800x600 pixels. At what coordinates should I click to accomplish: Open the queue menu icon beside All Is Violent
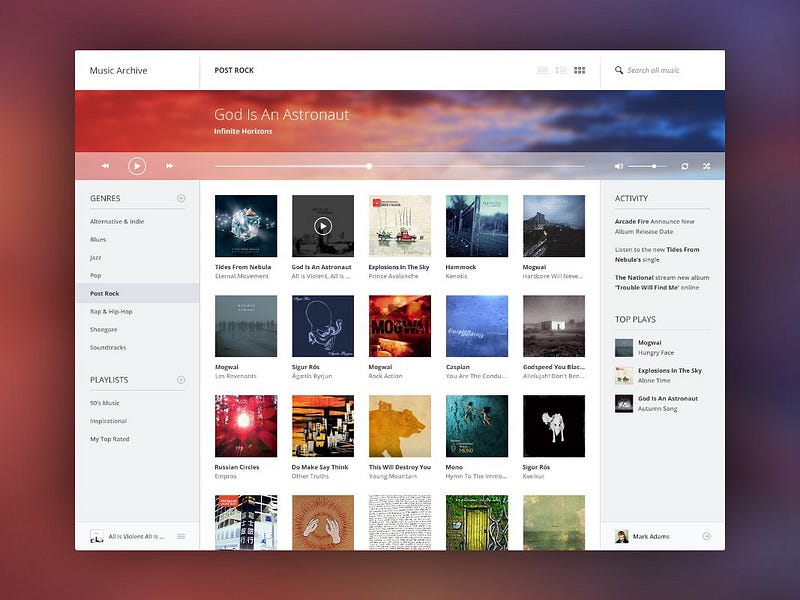tap(181, 536)
